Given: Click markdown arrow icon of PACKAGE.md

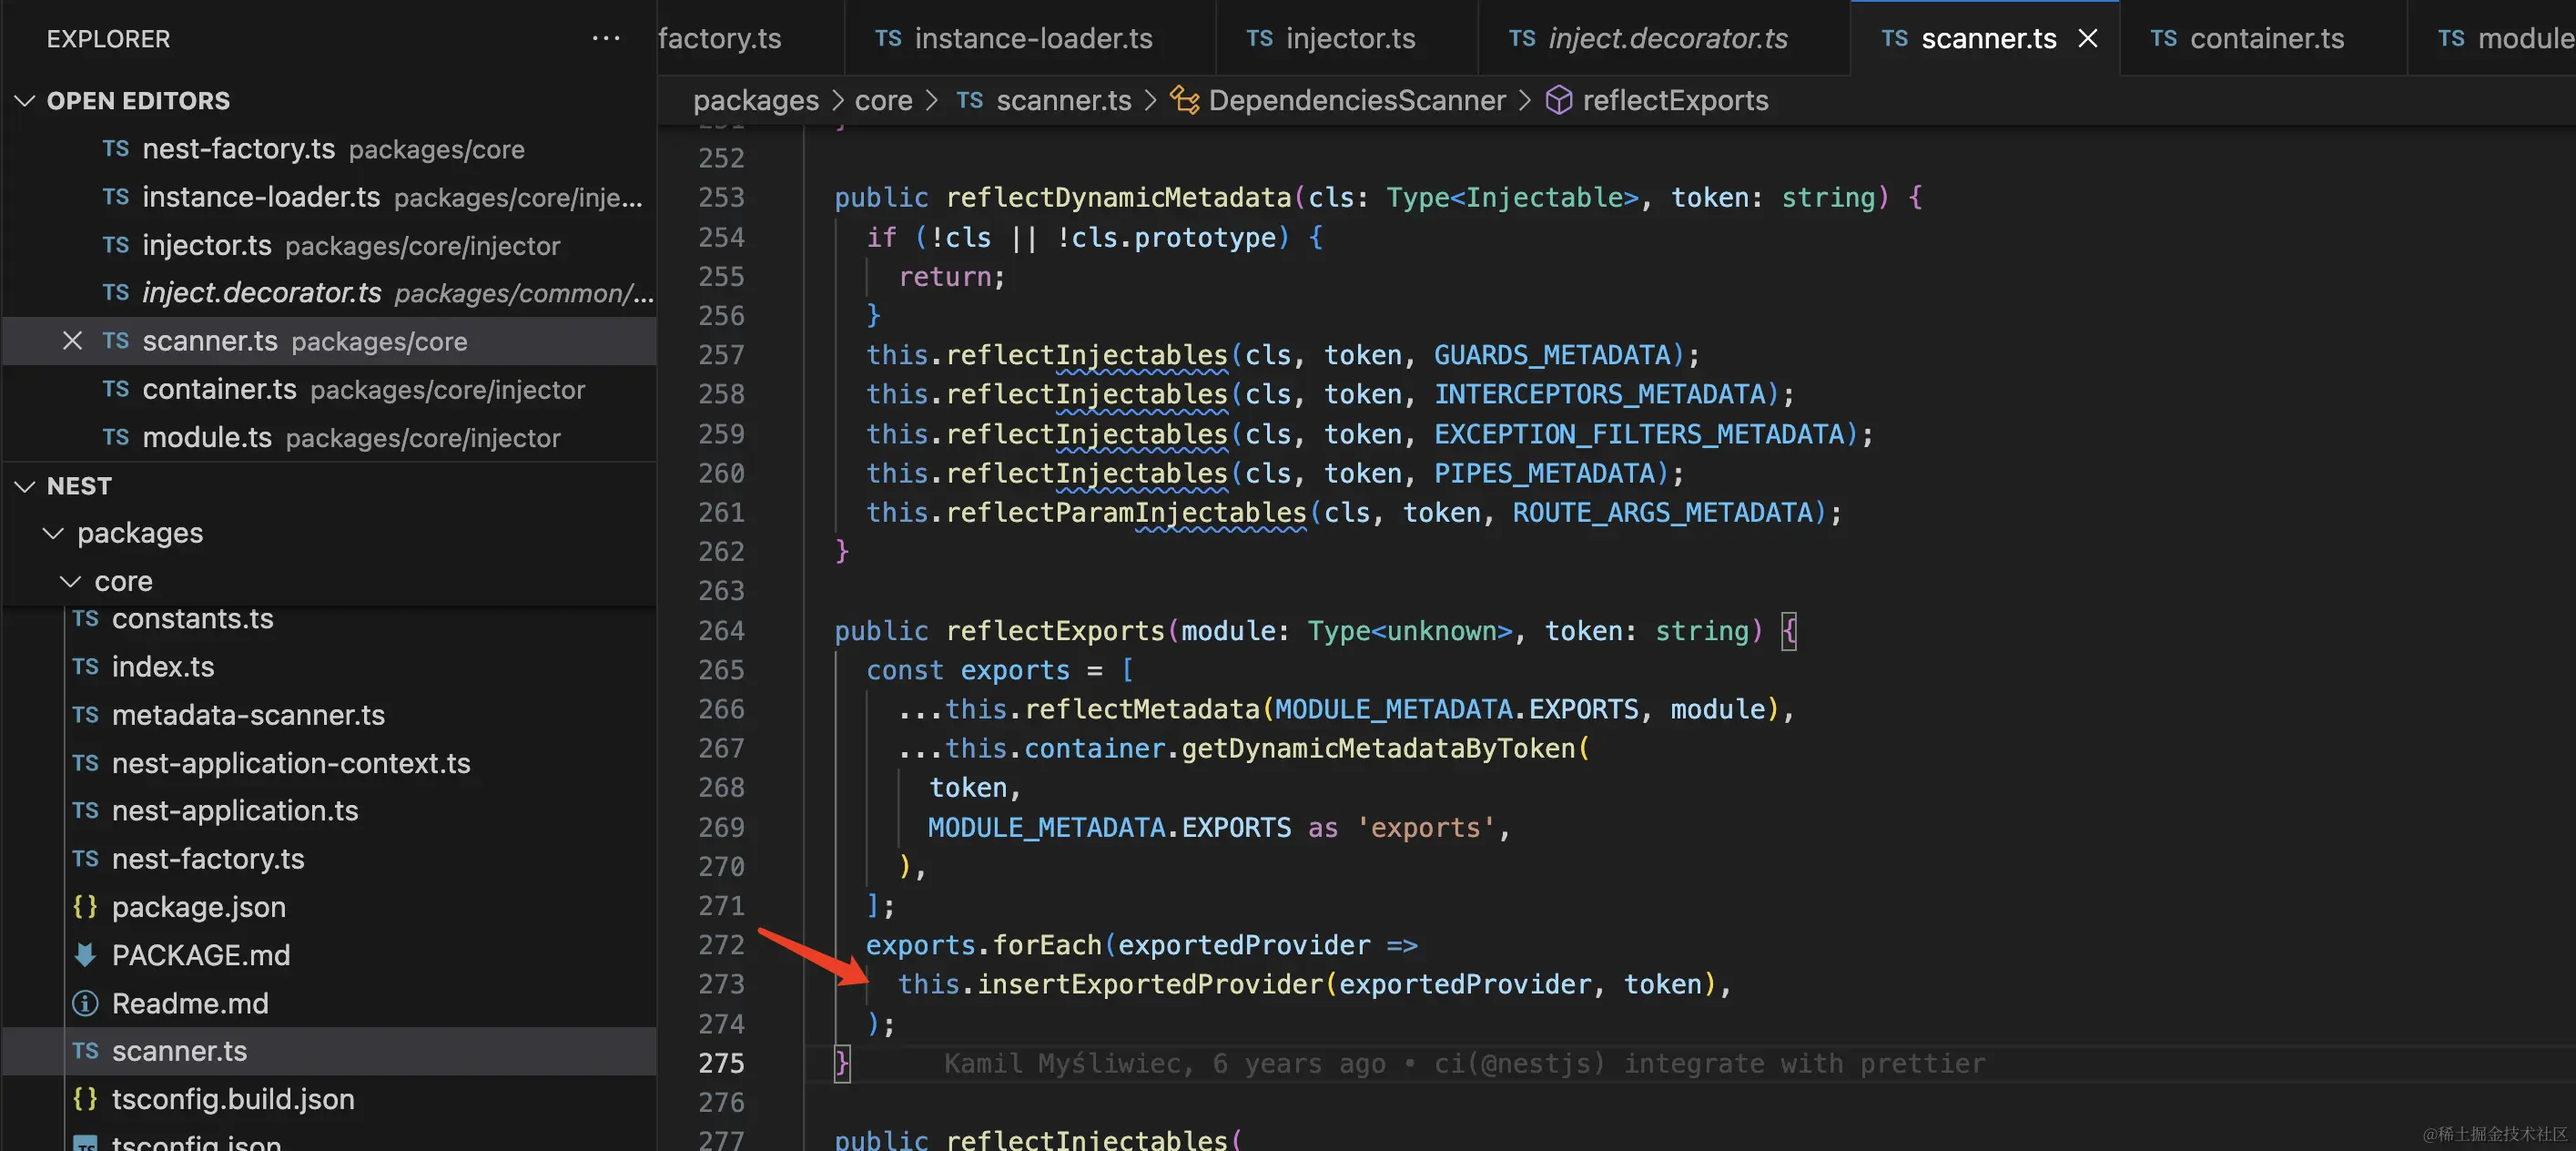Looking at the screenshot, I should click(x=86, y=955).
